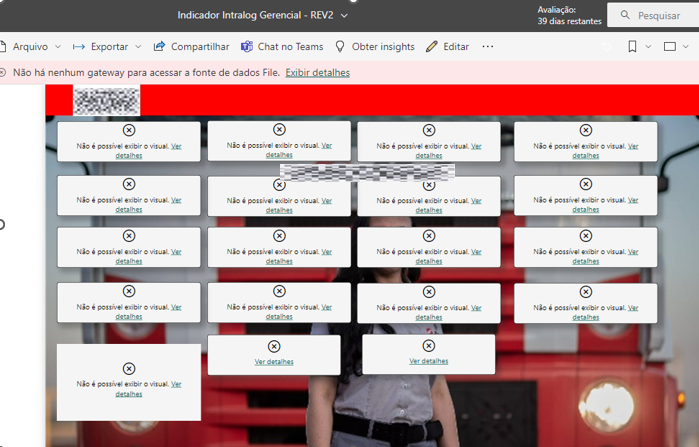699x447 pixels.
Task: Click the reset refresh icon in toolbar
Action: (x=606, y=47)
